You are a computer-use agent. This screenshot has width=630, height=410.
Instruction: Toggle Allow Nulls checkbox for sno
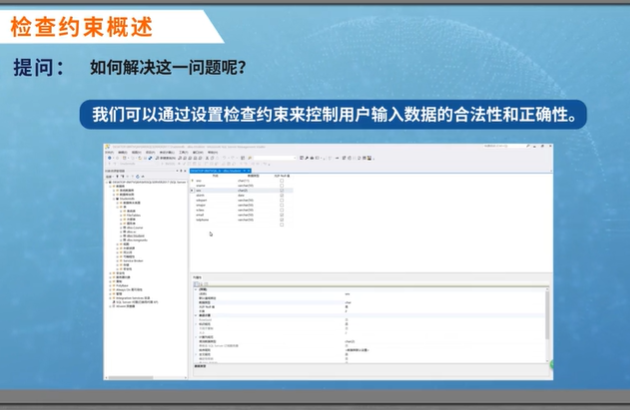282,181
